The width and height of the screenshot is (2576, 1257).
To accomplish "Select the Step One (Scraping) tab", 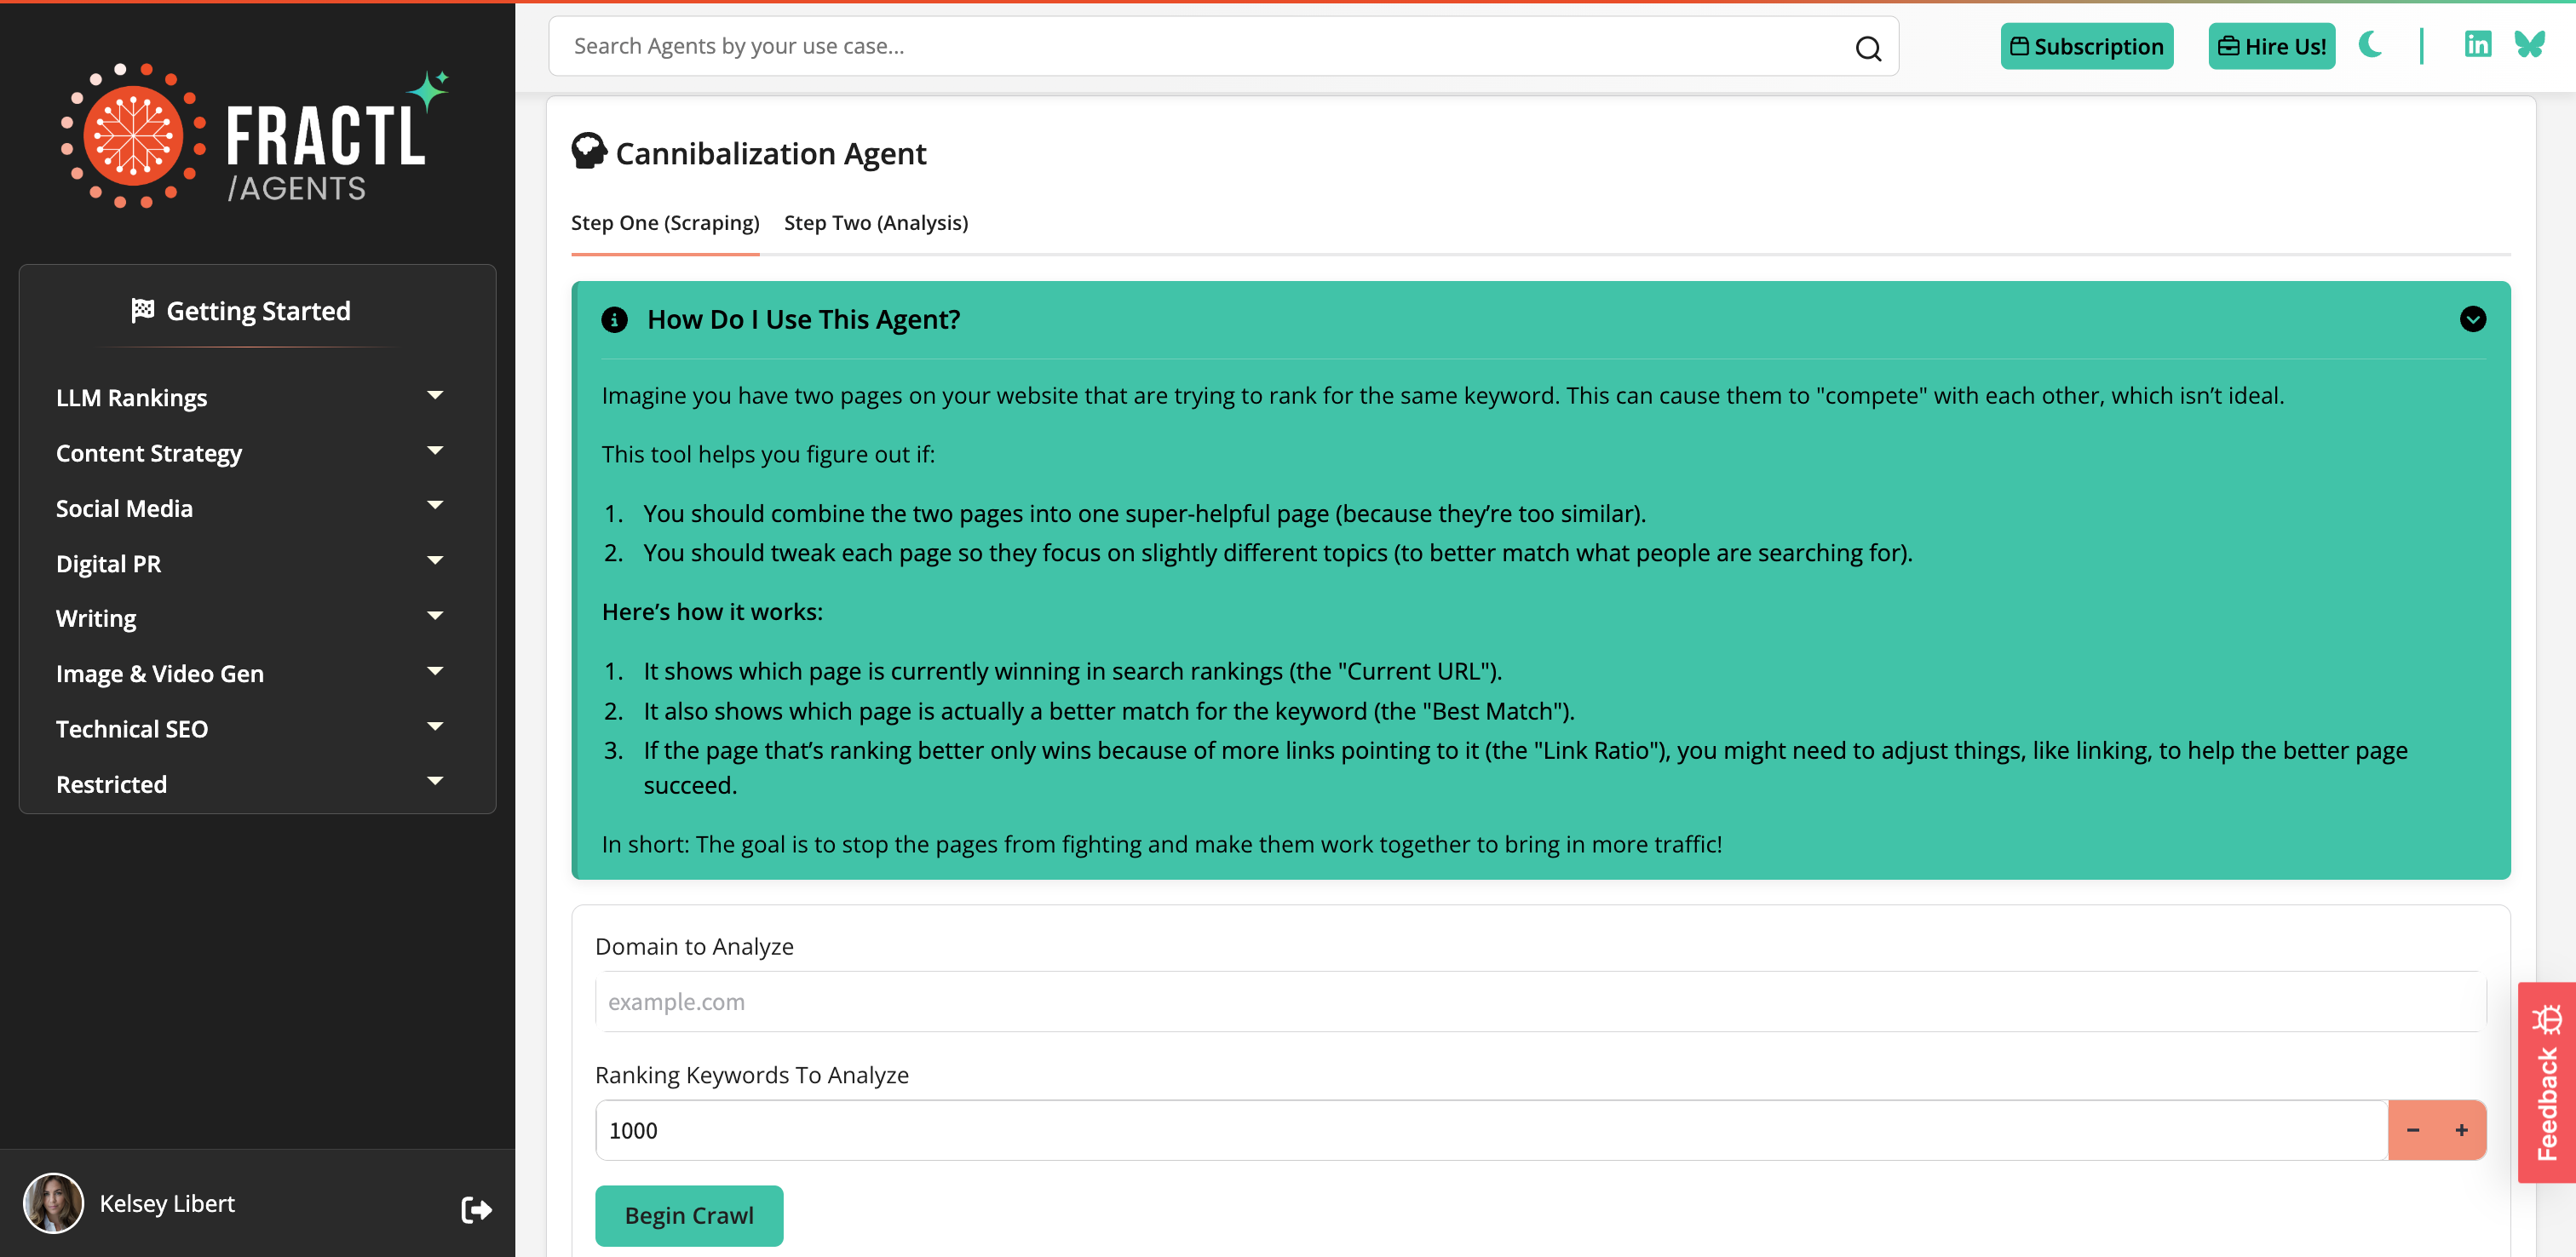I will tap(665, 222).
